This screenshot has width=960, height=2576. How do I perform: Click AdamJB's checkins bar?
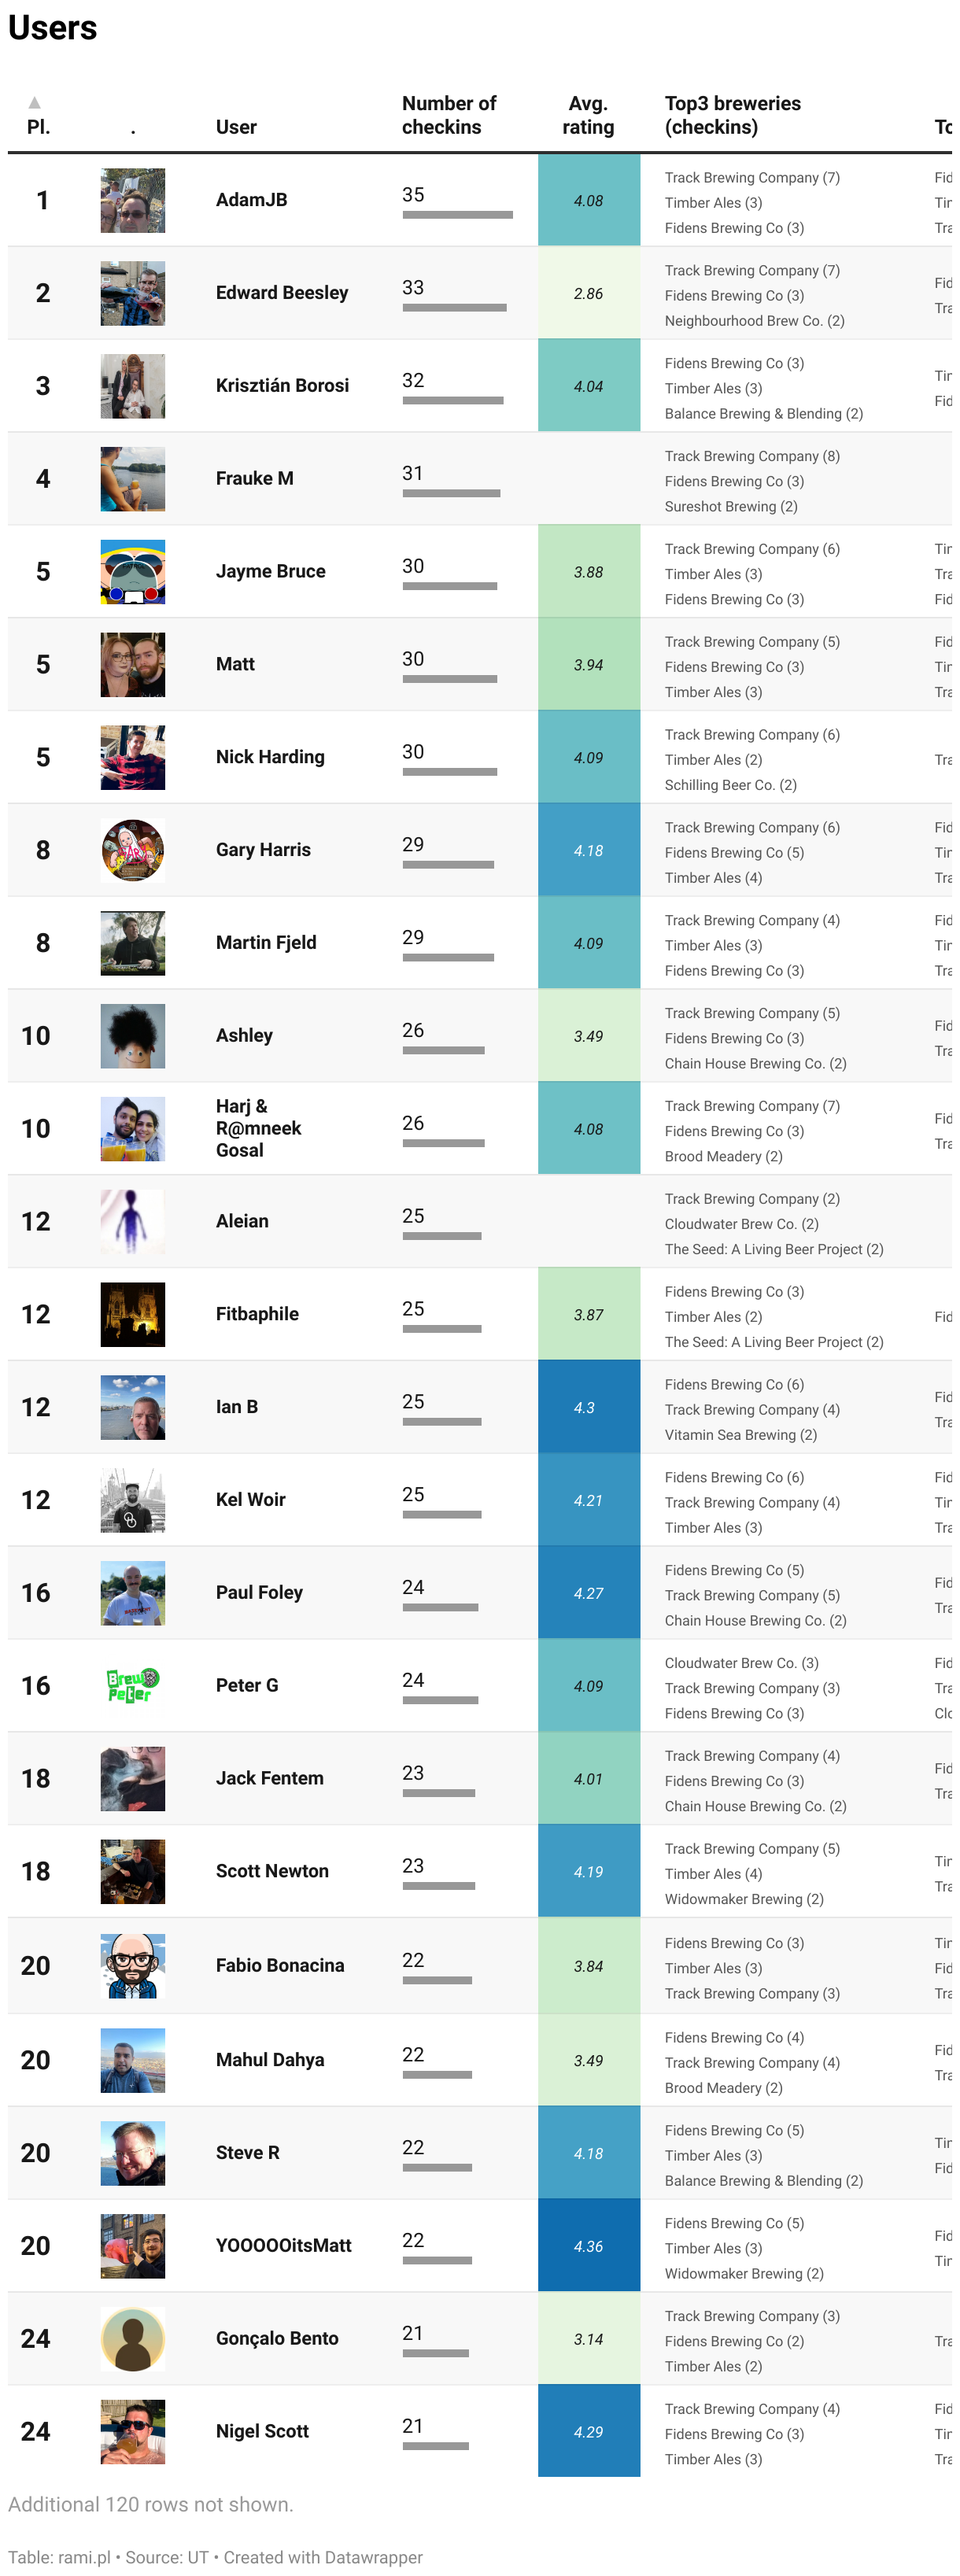pyautogui.click(x=458, y=215)
